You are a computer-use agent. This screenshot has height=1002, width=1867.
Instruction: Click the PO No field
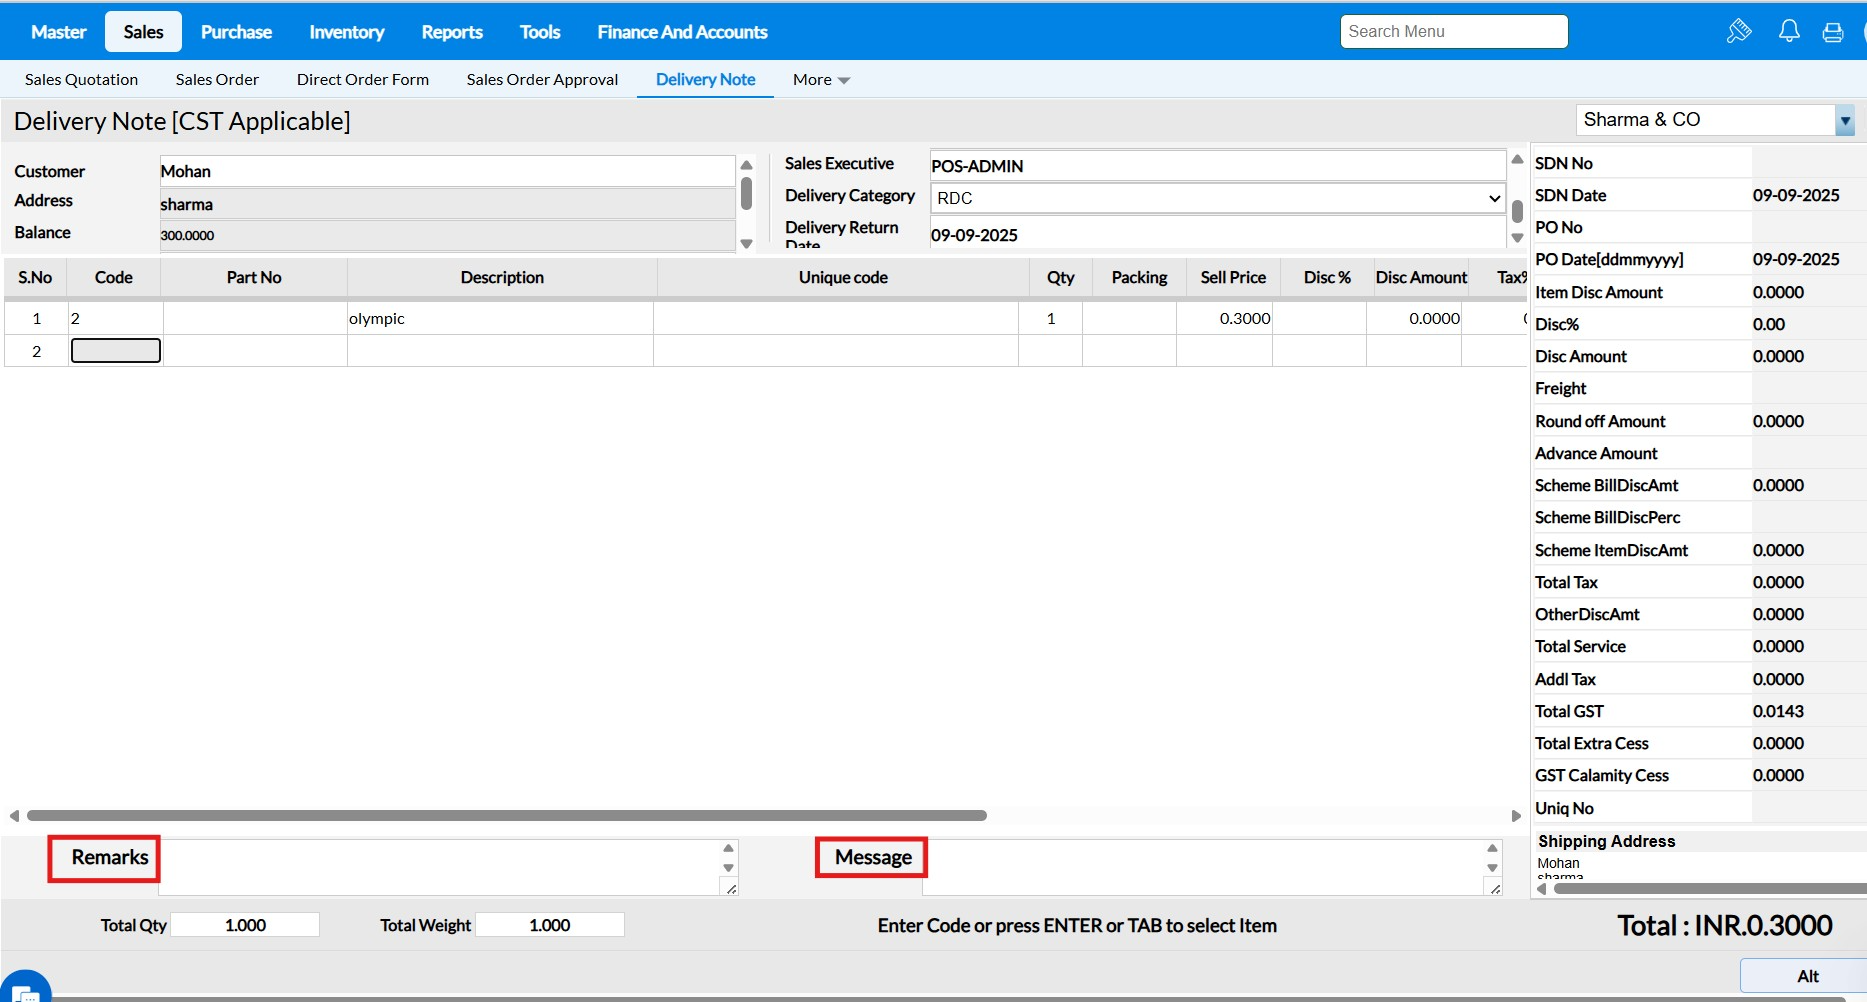(x=1808, y=228)
